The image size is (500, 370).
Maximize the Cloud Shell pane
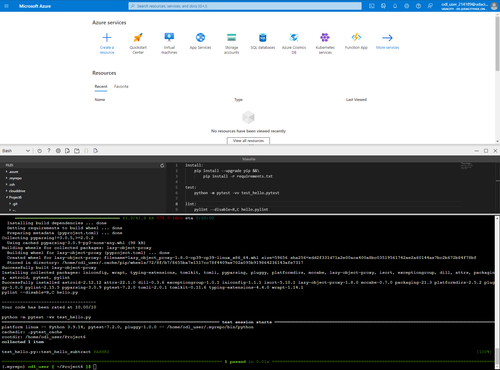pos(486,151)
